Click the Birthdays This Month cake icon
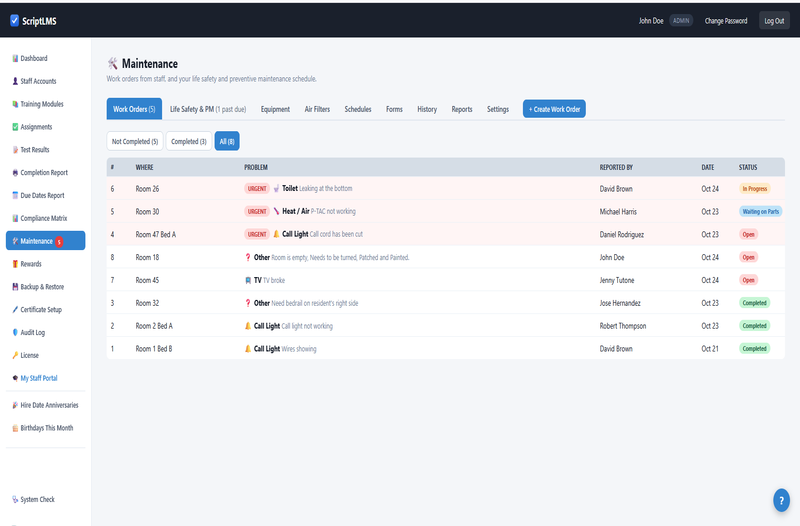 pos(15,428)
